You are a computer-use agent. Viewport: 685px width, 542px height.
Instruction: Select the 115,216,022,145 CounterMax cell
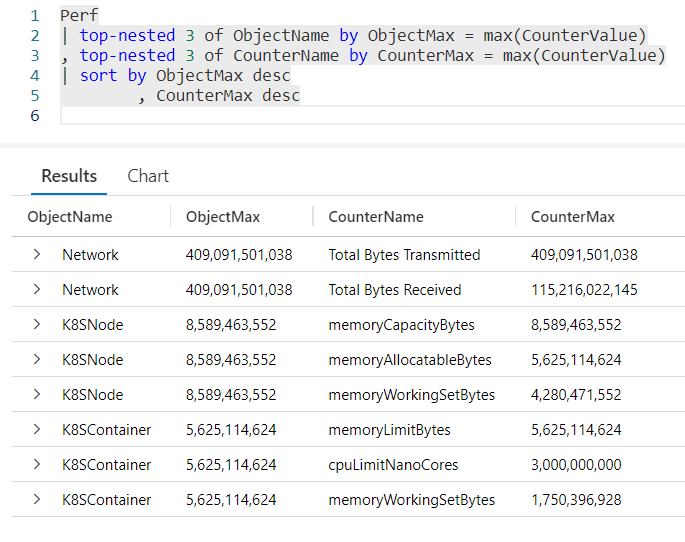[584, 290]
